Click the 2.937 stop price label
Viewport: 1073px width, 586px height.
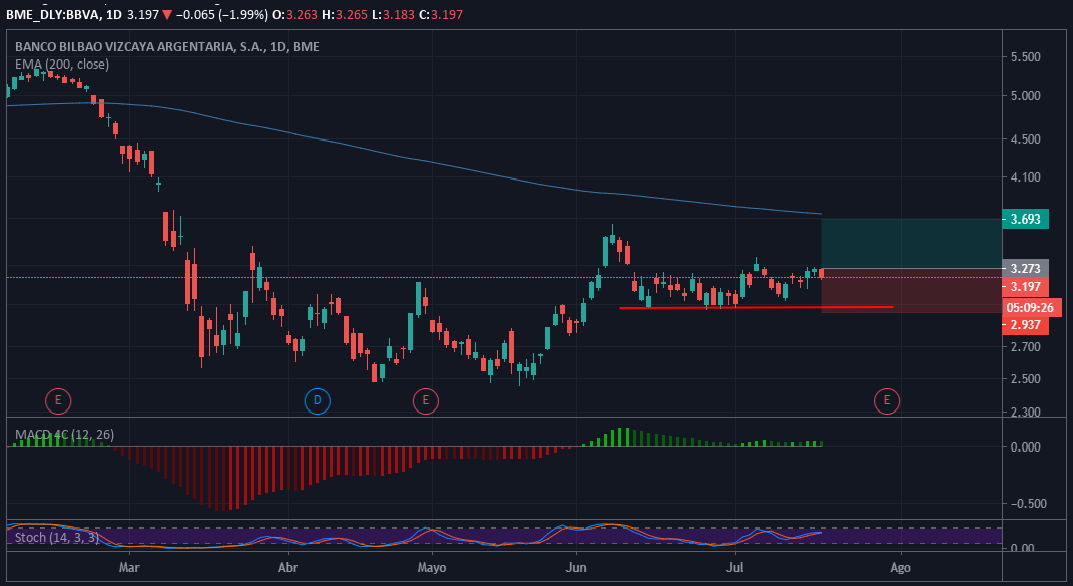pos(1027,326)
